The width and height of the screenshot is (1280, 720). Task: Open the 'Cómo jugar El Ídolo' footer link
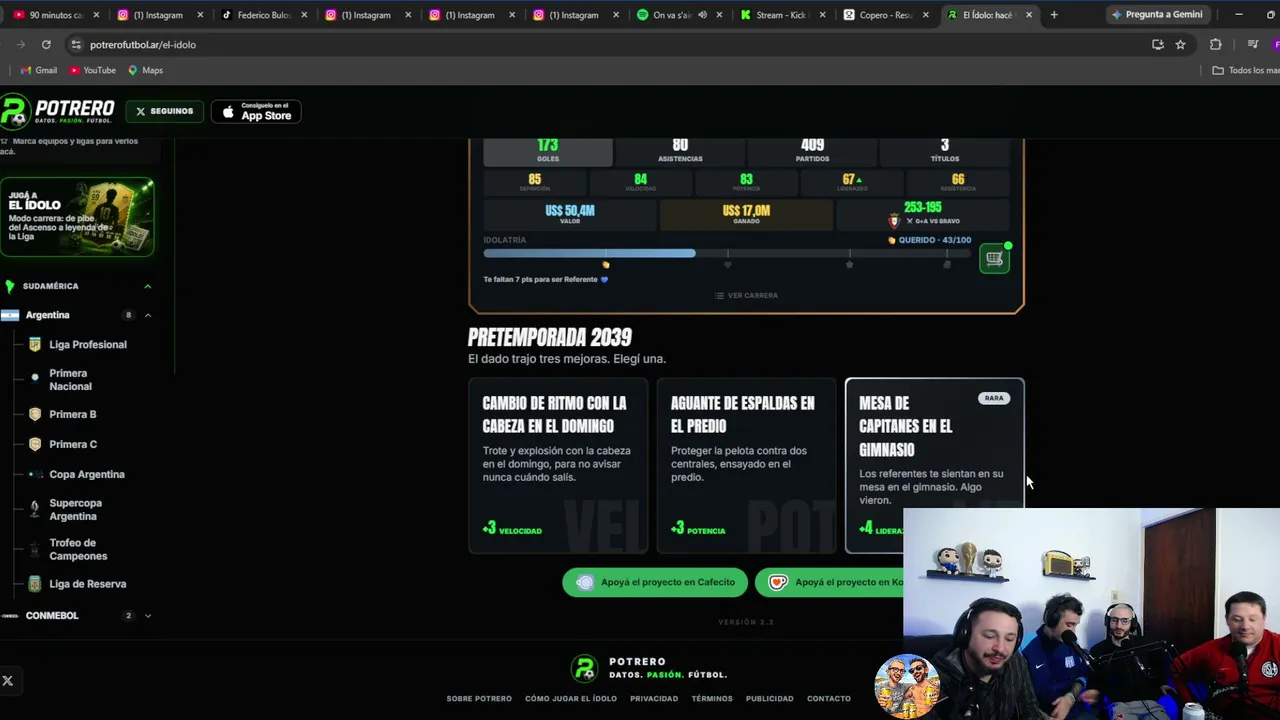coord(571,699)
